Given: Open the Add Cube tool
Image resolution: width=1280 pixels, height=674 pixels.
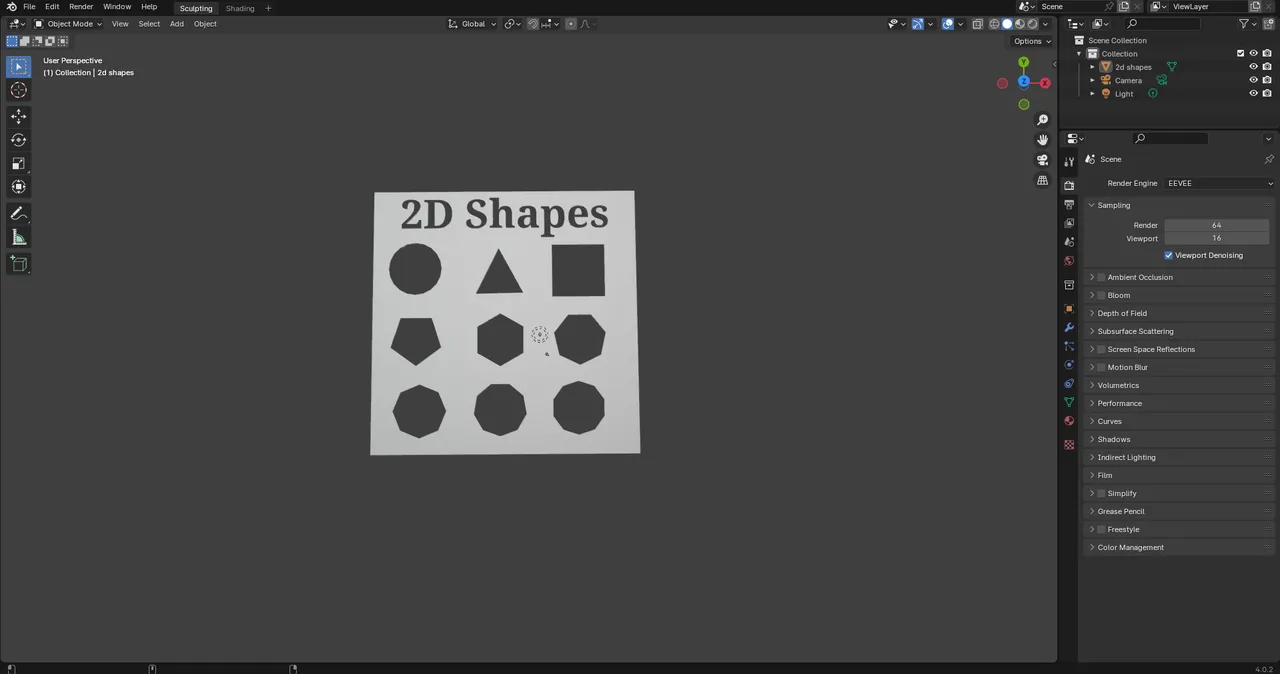Looking at the screenshot, I should [18, 263].
